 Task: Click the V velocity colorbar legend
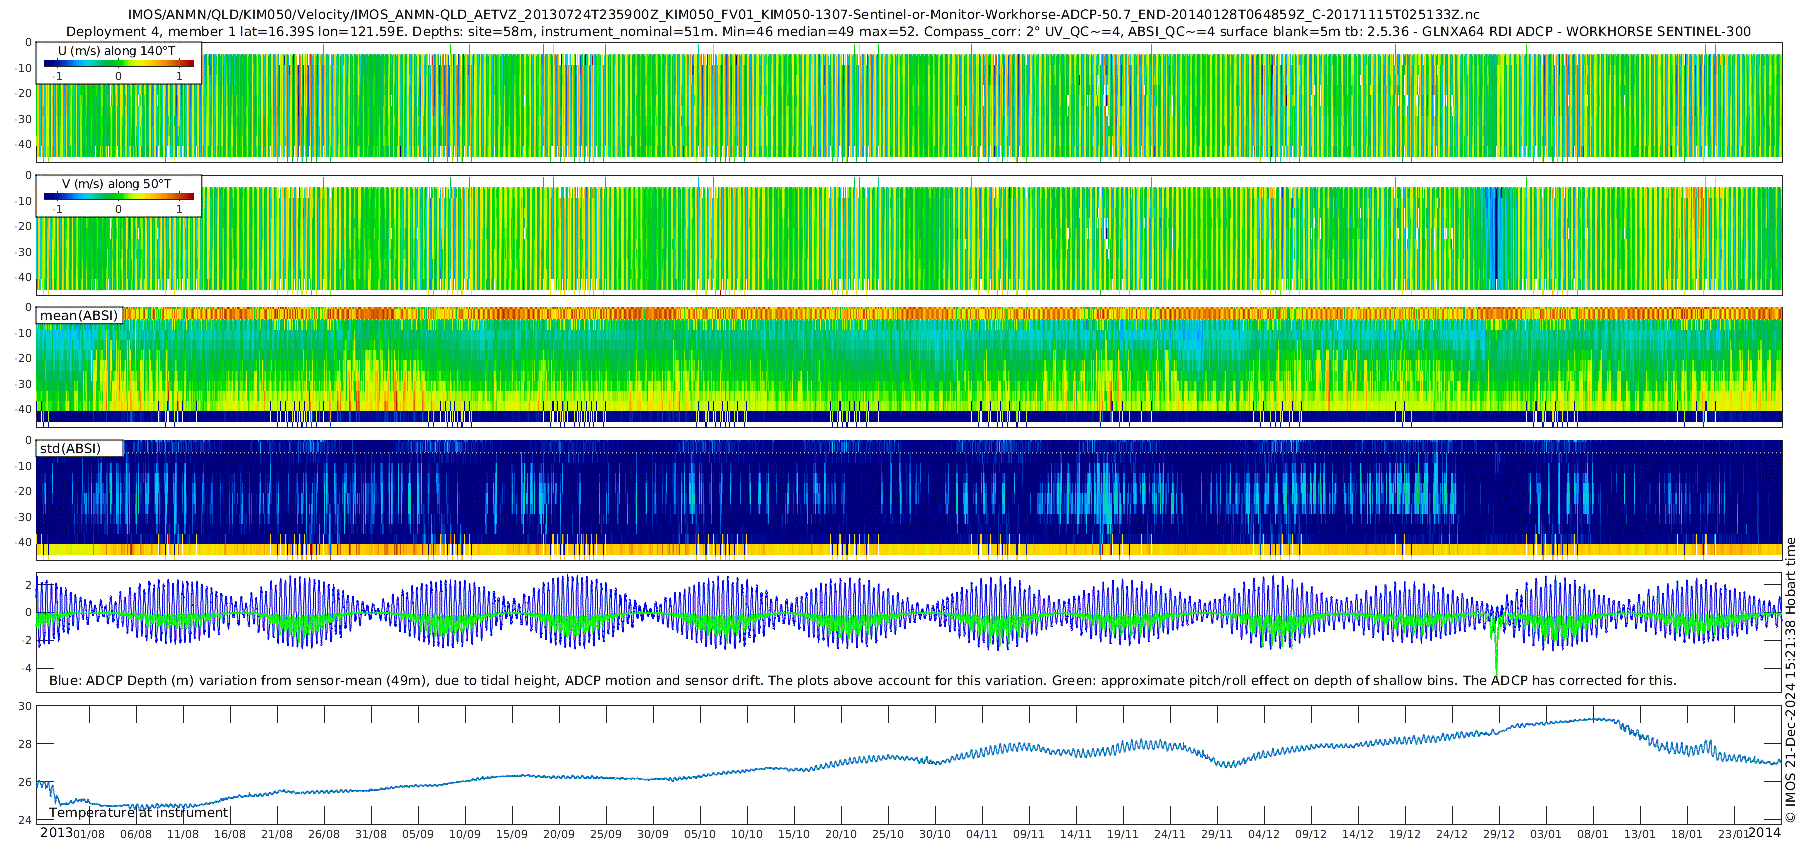pyautogui.click(x=118, y=196)
